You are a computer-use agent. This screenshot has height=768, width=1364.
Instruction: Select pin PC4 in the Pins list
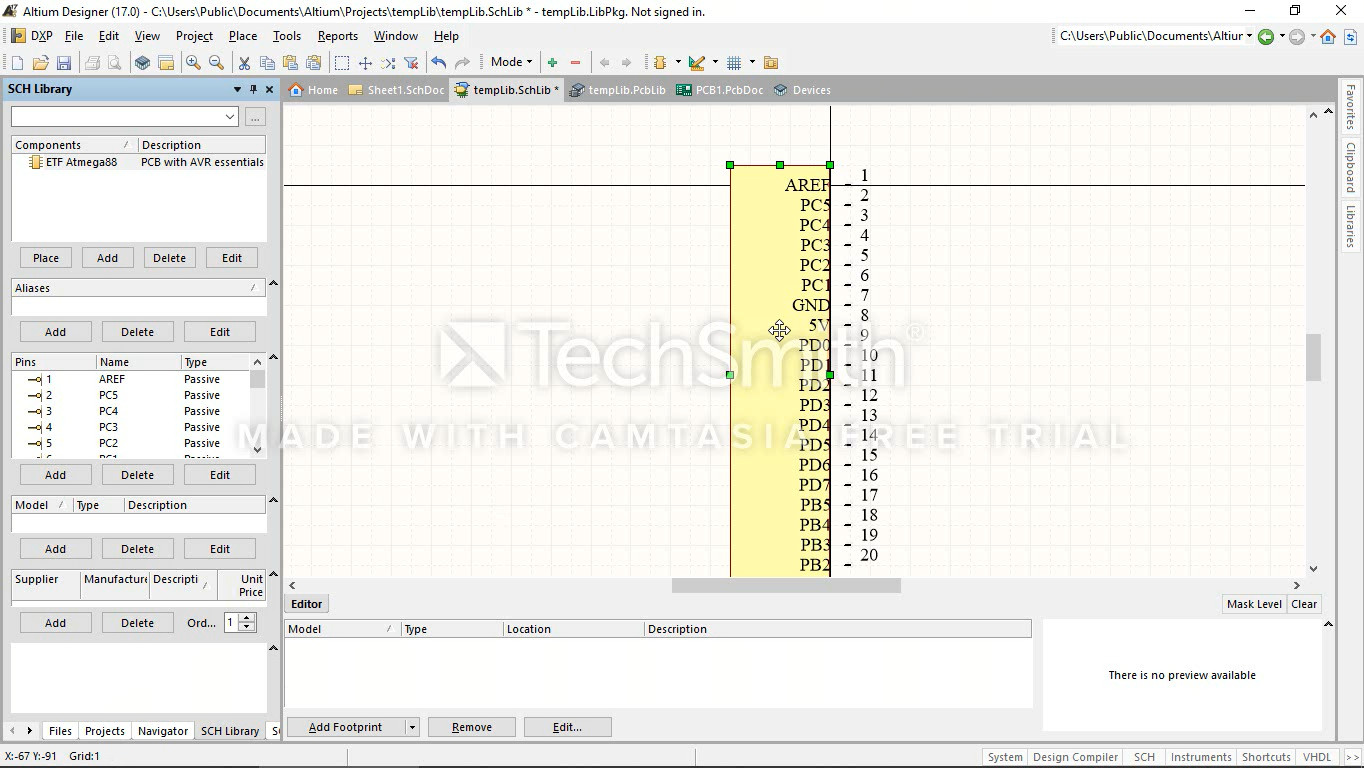coord(108,411)
